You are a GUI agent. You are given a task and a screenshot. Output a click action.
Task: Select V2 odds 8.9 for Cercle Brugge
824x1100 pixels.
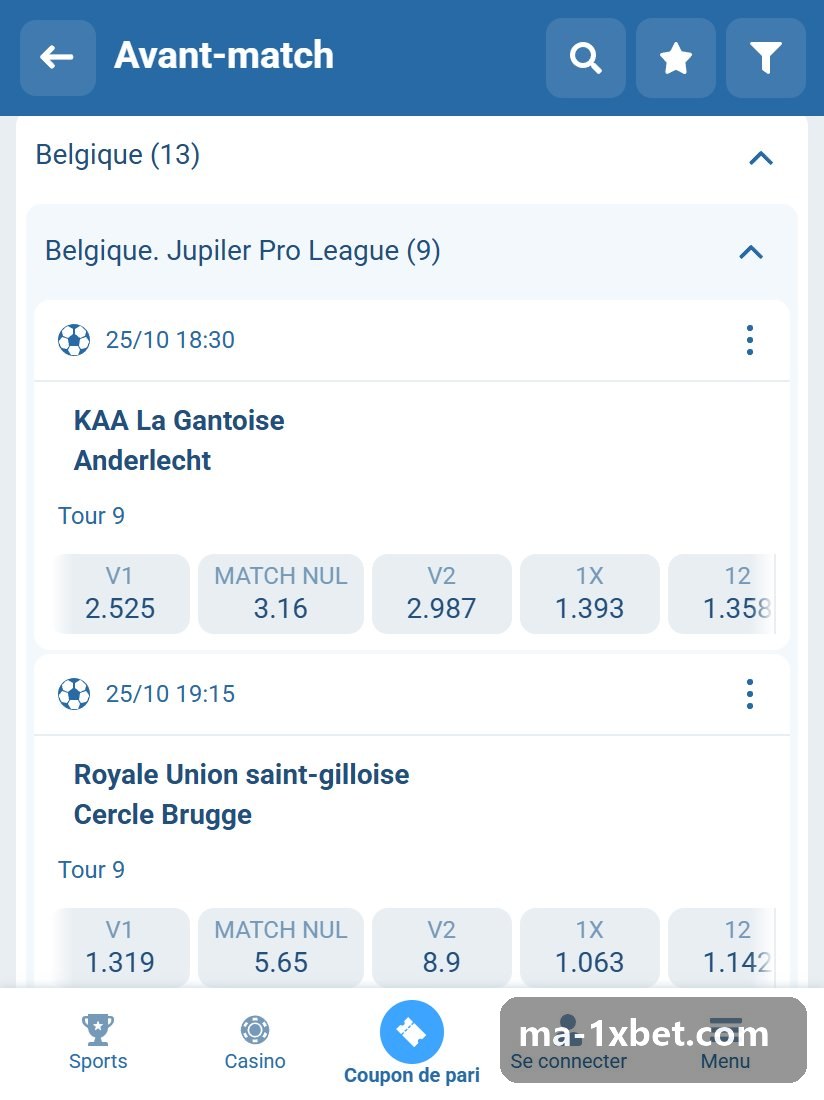441,947
